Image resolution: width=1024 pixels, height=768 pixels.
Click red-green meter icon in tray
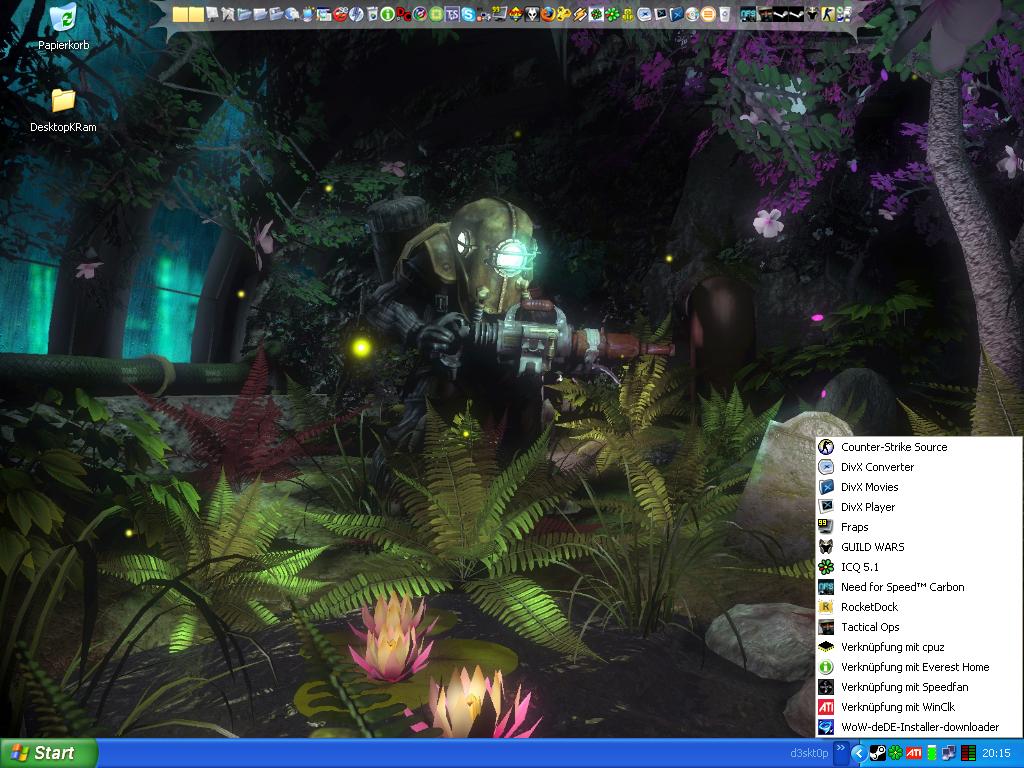968,753
